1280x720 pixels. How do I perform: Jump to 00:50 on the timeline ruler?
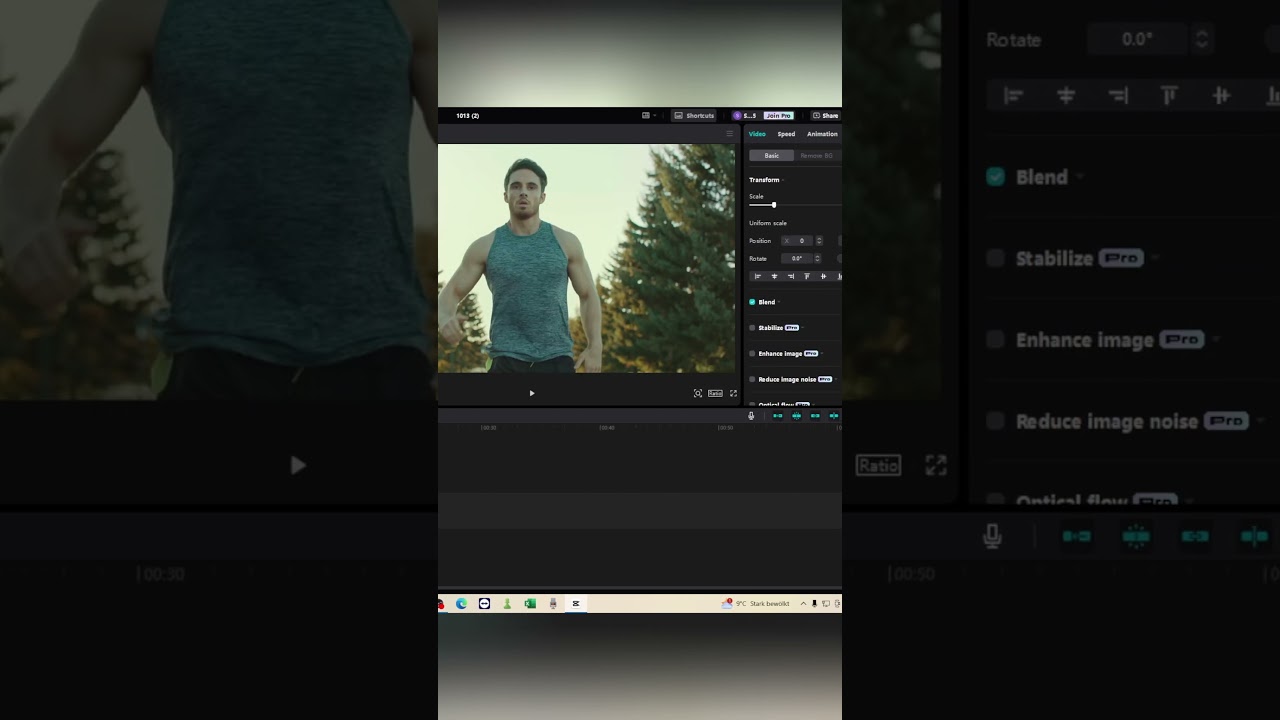click(725, 428)
